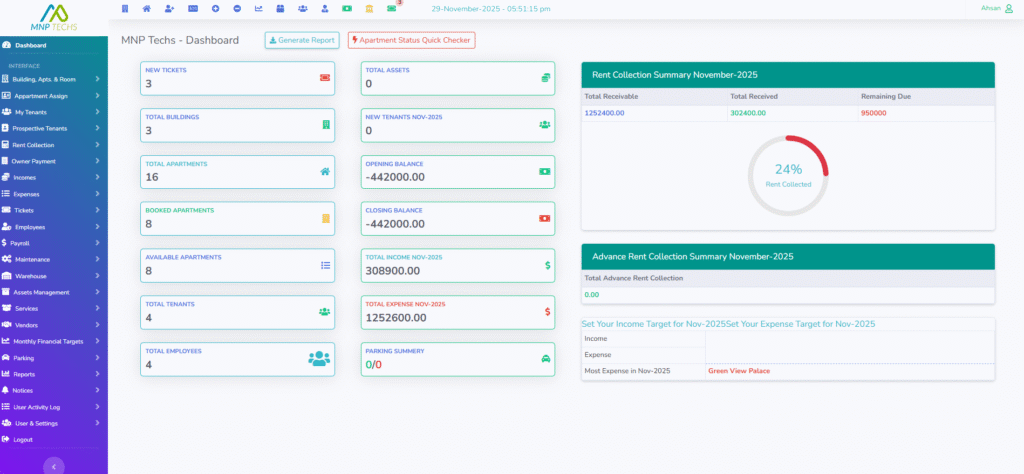Click the employee tie icon in top toolbar
The height and width of the screenshot is (474, 1024).
point(325,8)
